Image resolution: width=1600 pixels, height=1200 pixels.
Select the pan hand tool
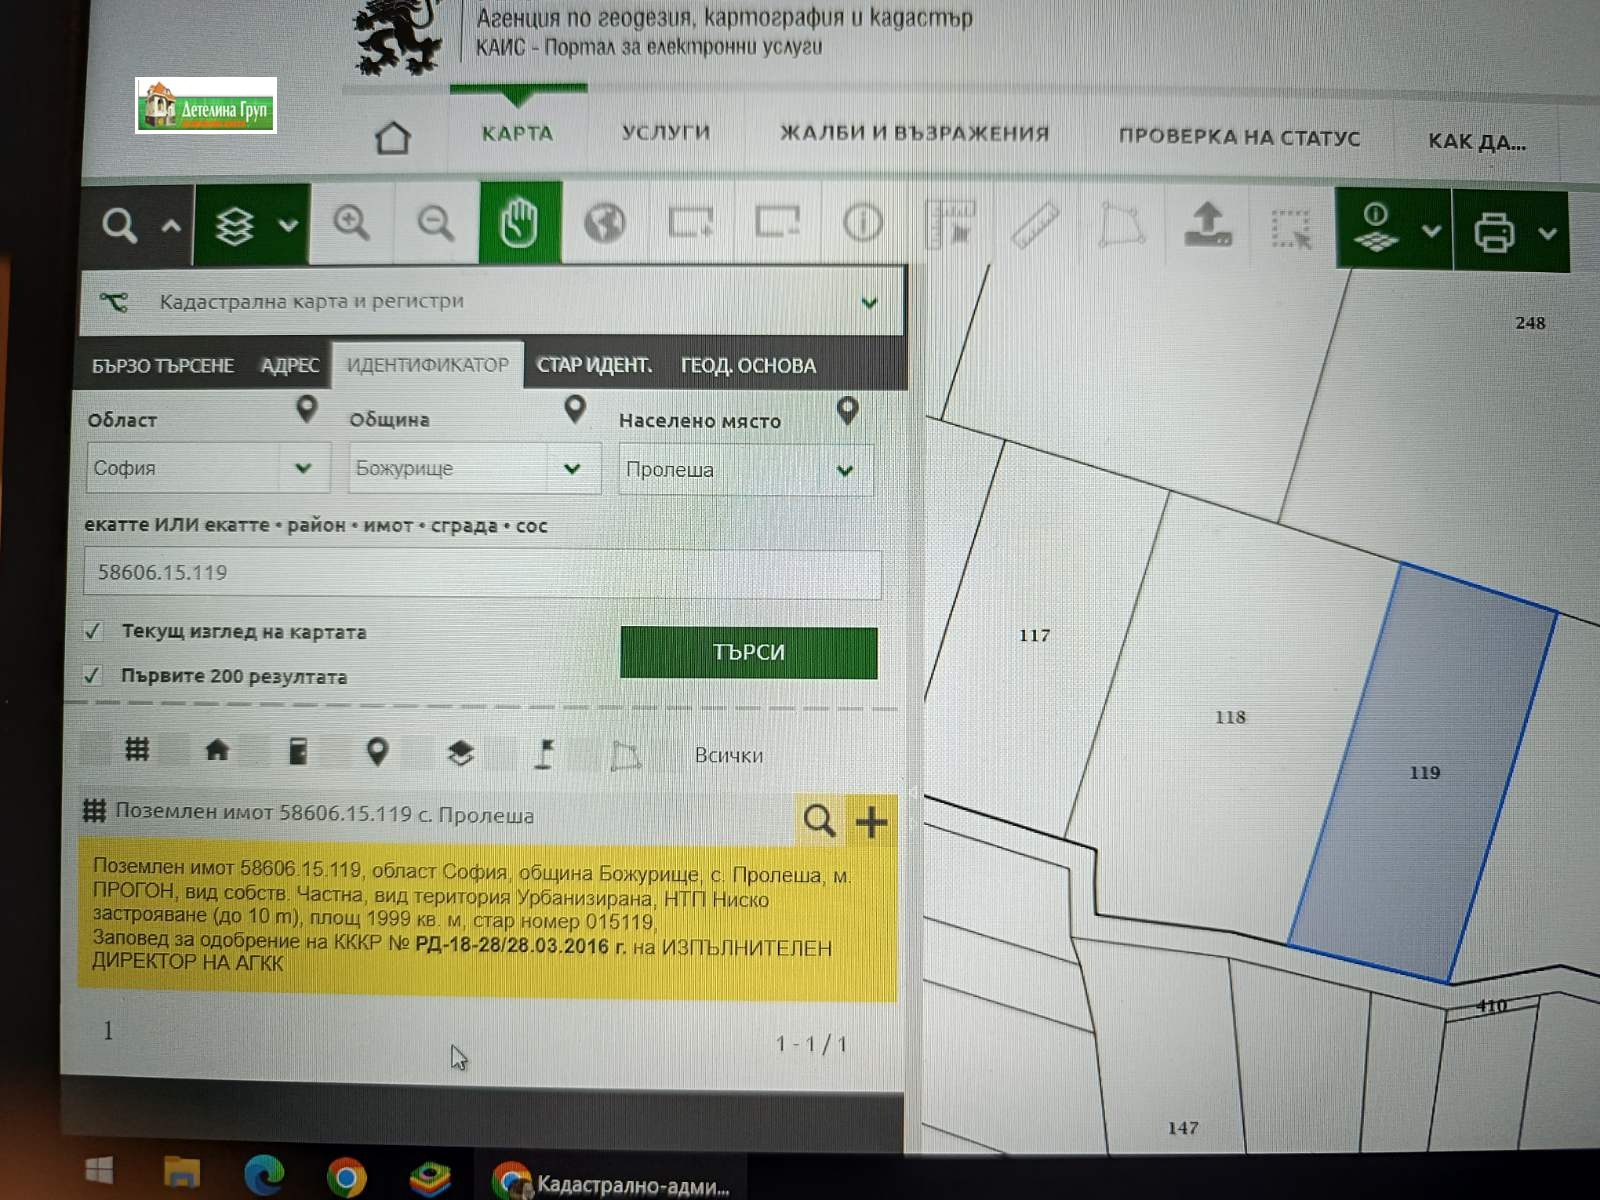point(519,223)
